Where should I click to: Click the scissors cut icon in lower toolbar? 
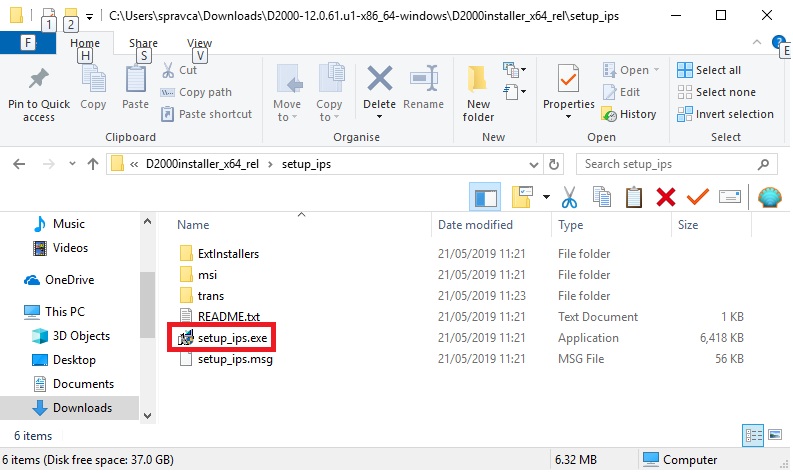(x=569, y=197)
